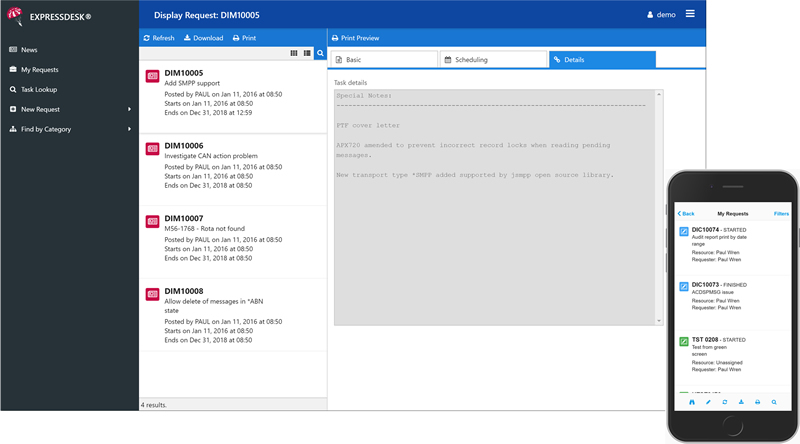Click the News newspaper icon

click(13, 50)
